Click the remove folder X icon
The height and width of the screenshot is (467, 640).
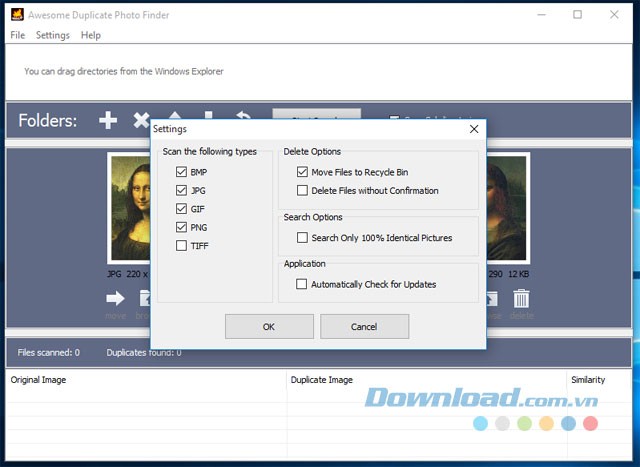(142, 121)
